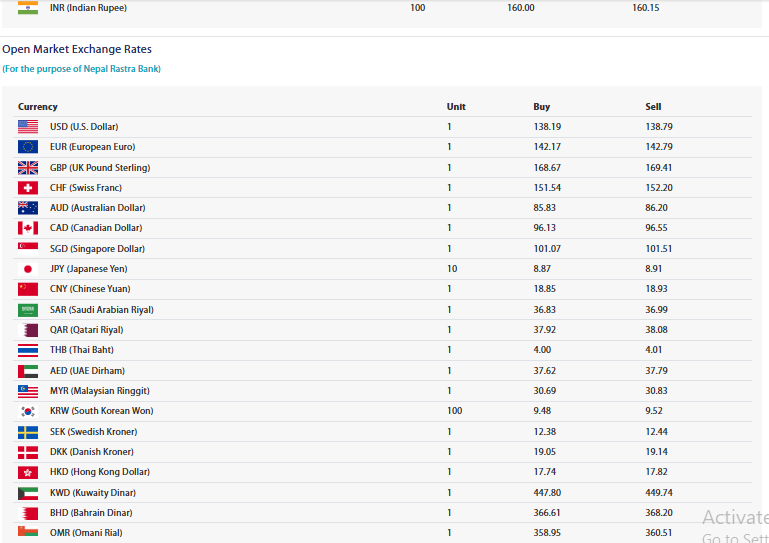The image size is (769, 543).
Task: Click the Indian flag icon
Action: click(x=28, y=8)
